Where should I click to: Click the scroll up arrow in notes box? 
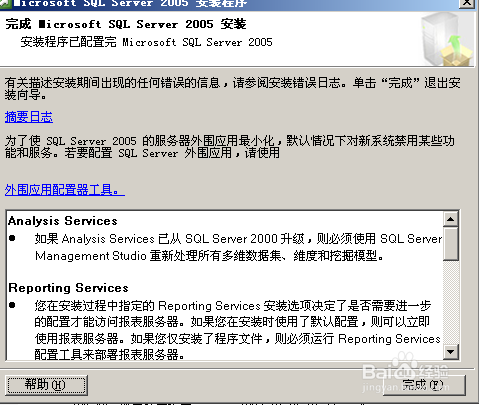coord(451,219)
